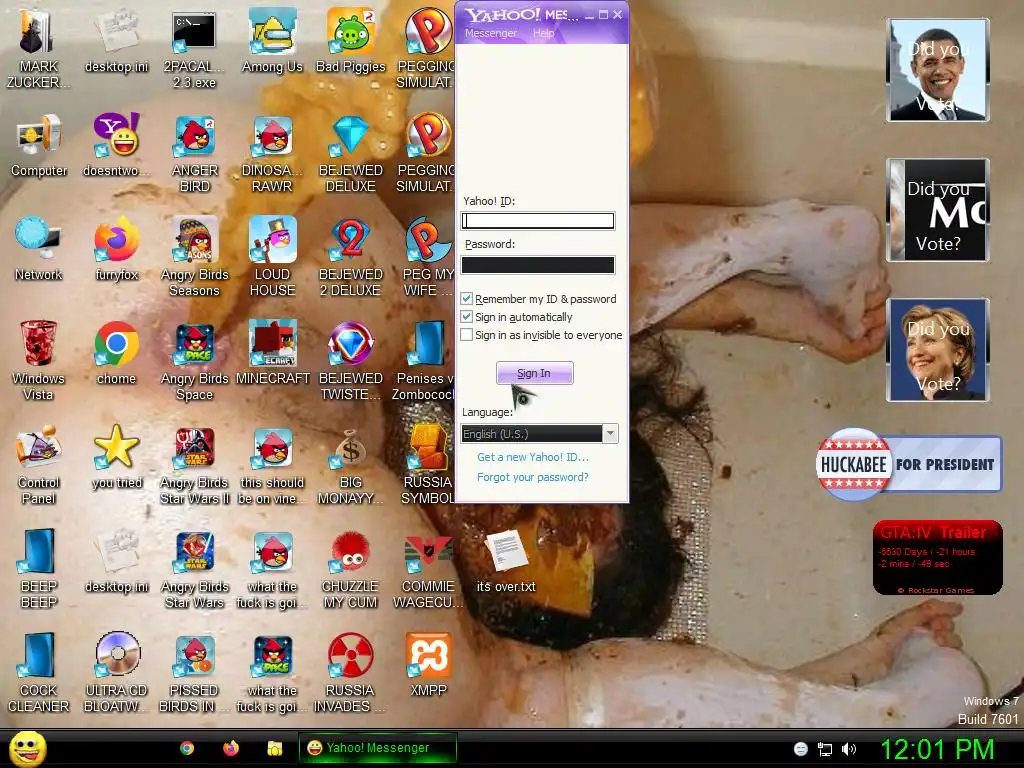
Task: Click the network tray icon
Action: tap(825, 749)
